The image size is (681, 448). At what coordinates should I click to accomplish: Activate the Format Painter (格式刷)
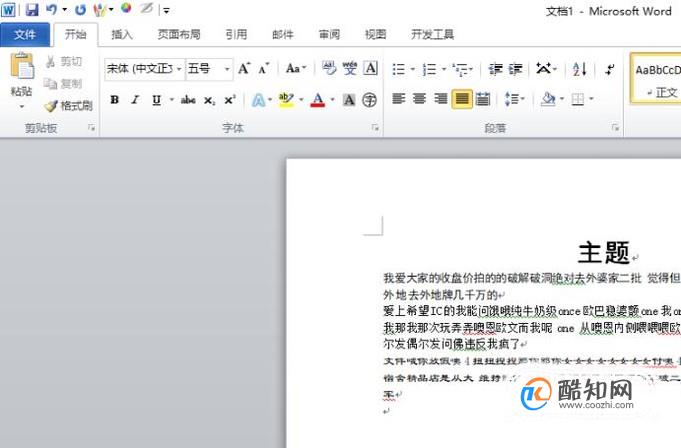coord(69,105)
